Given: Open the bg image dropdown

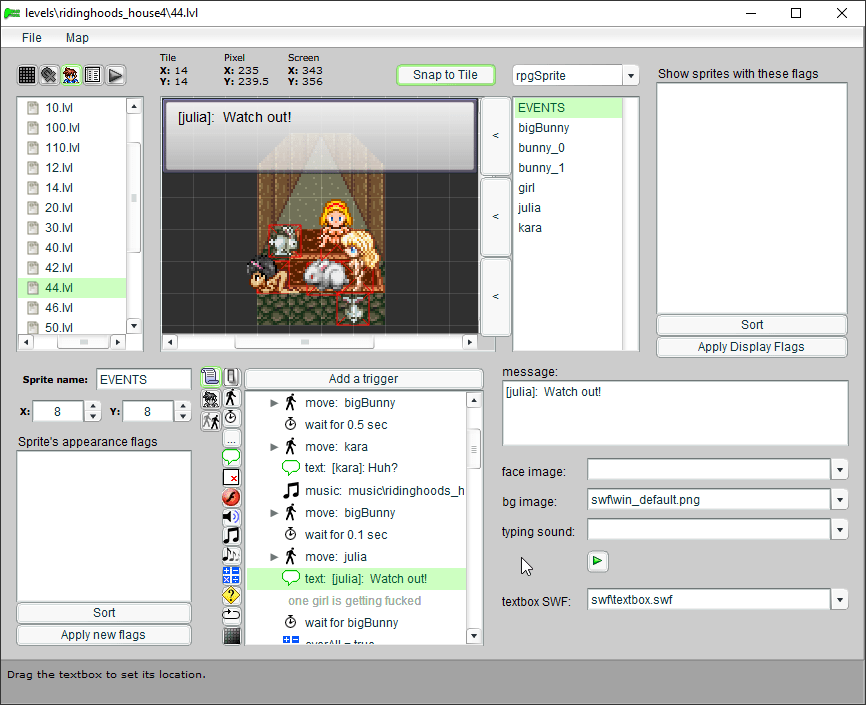Looking at the screenshot, I should click(840, 500).
